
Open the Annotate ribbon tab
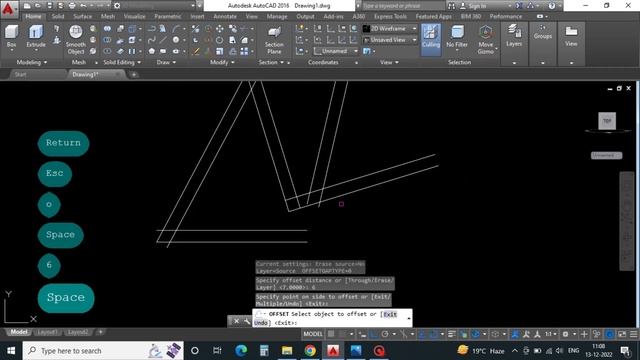[225, 16]
